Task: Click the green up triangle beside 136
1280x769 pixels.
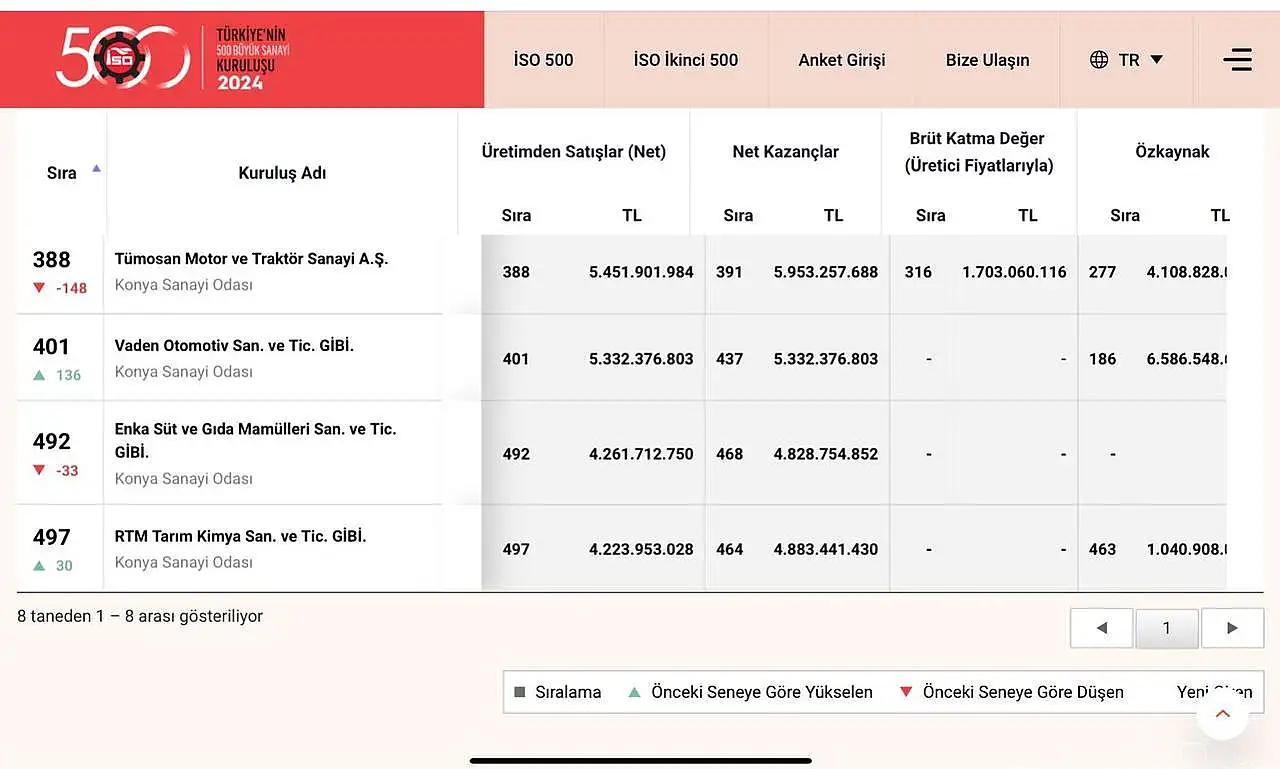Action: pyautogui.click(x=39, y=375)
